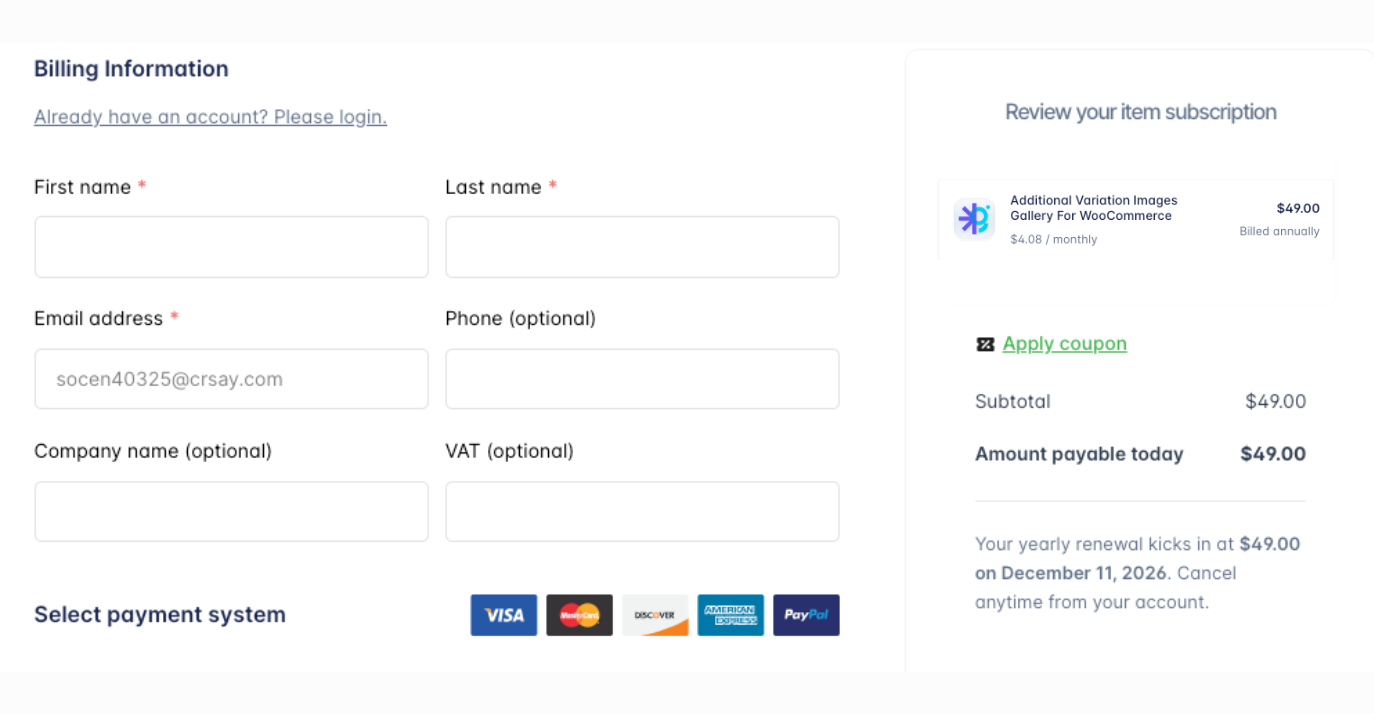Image resolution: width=1374 pixels, height=714 pixels.
Task: Pick the Discover card payment icon
Action: (x=655, y=615)
